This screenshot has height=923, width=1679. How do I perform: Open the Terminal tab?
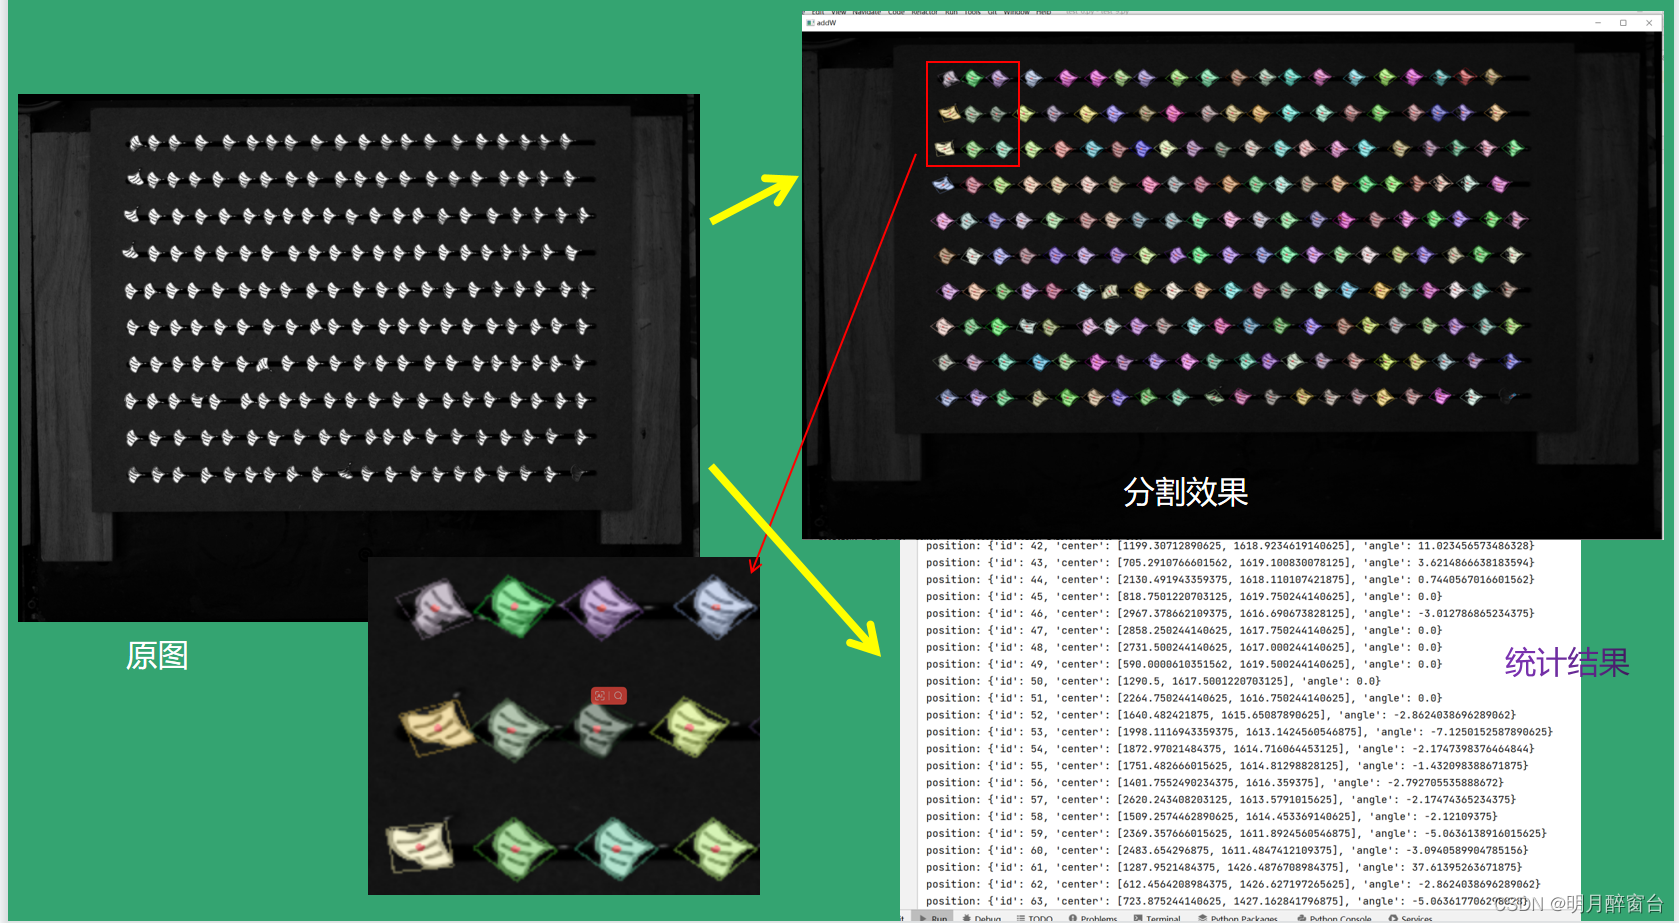click(x=1157, y=918)
